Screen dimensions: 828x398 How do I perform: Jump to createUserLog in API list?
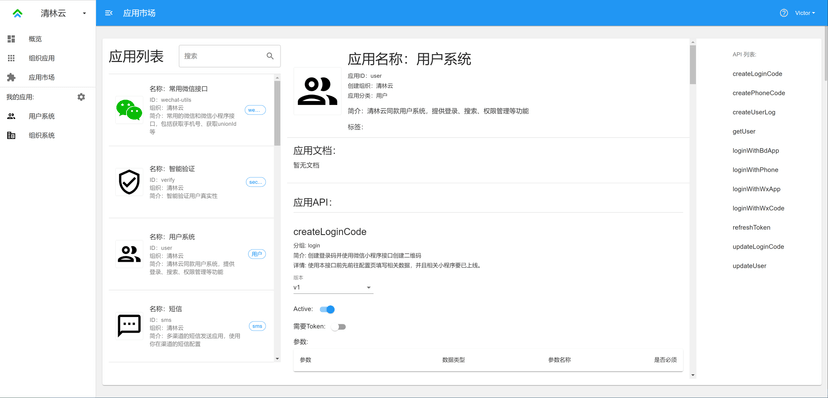[x=754, y=112]
